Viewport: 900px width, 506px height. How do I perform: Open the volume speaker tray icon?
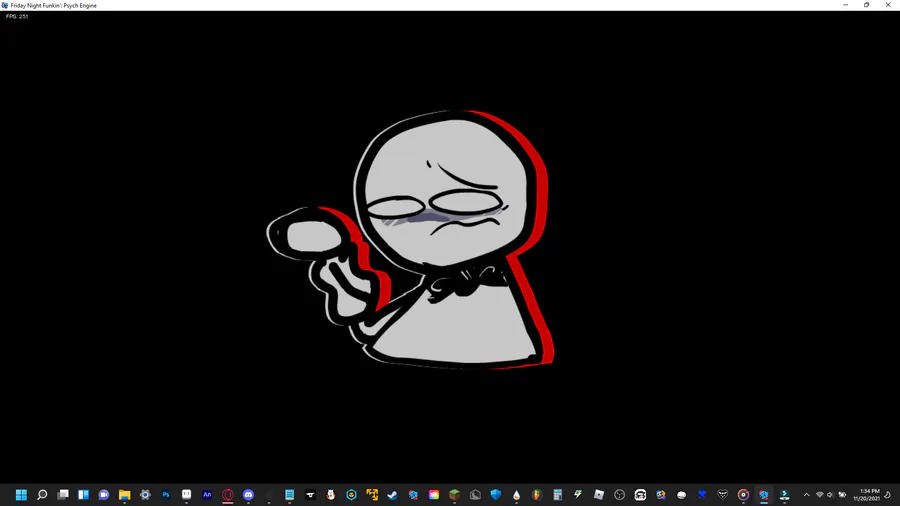(830, 495)
